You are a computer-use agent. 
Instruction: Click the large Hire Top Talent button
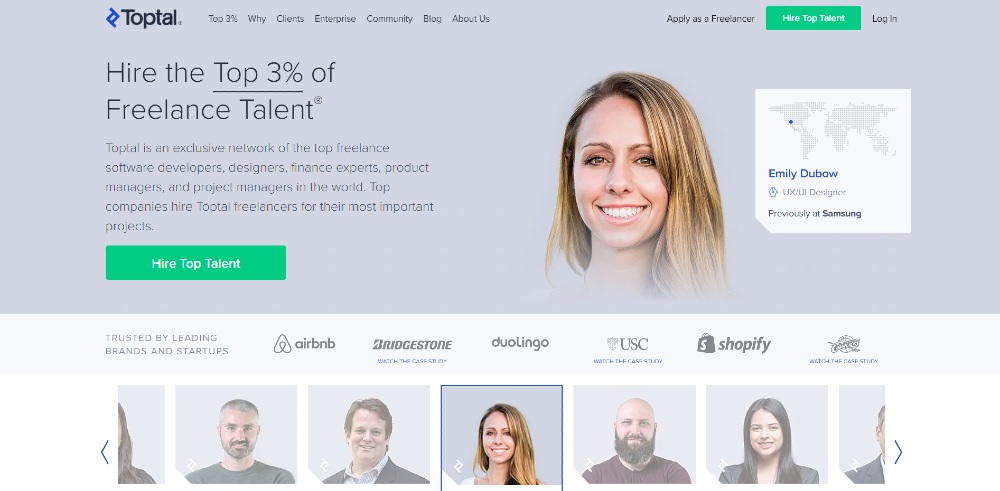(196, 263)
